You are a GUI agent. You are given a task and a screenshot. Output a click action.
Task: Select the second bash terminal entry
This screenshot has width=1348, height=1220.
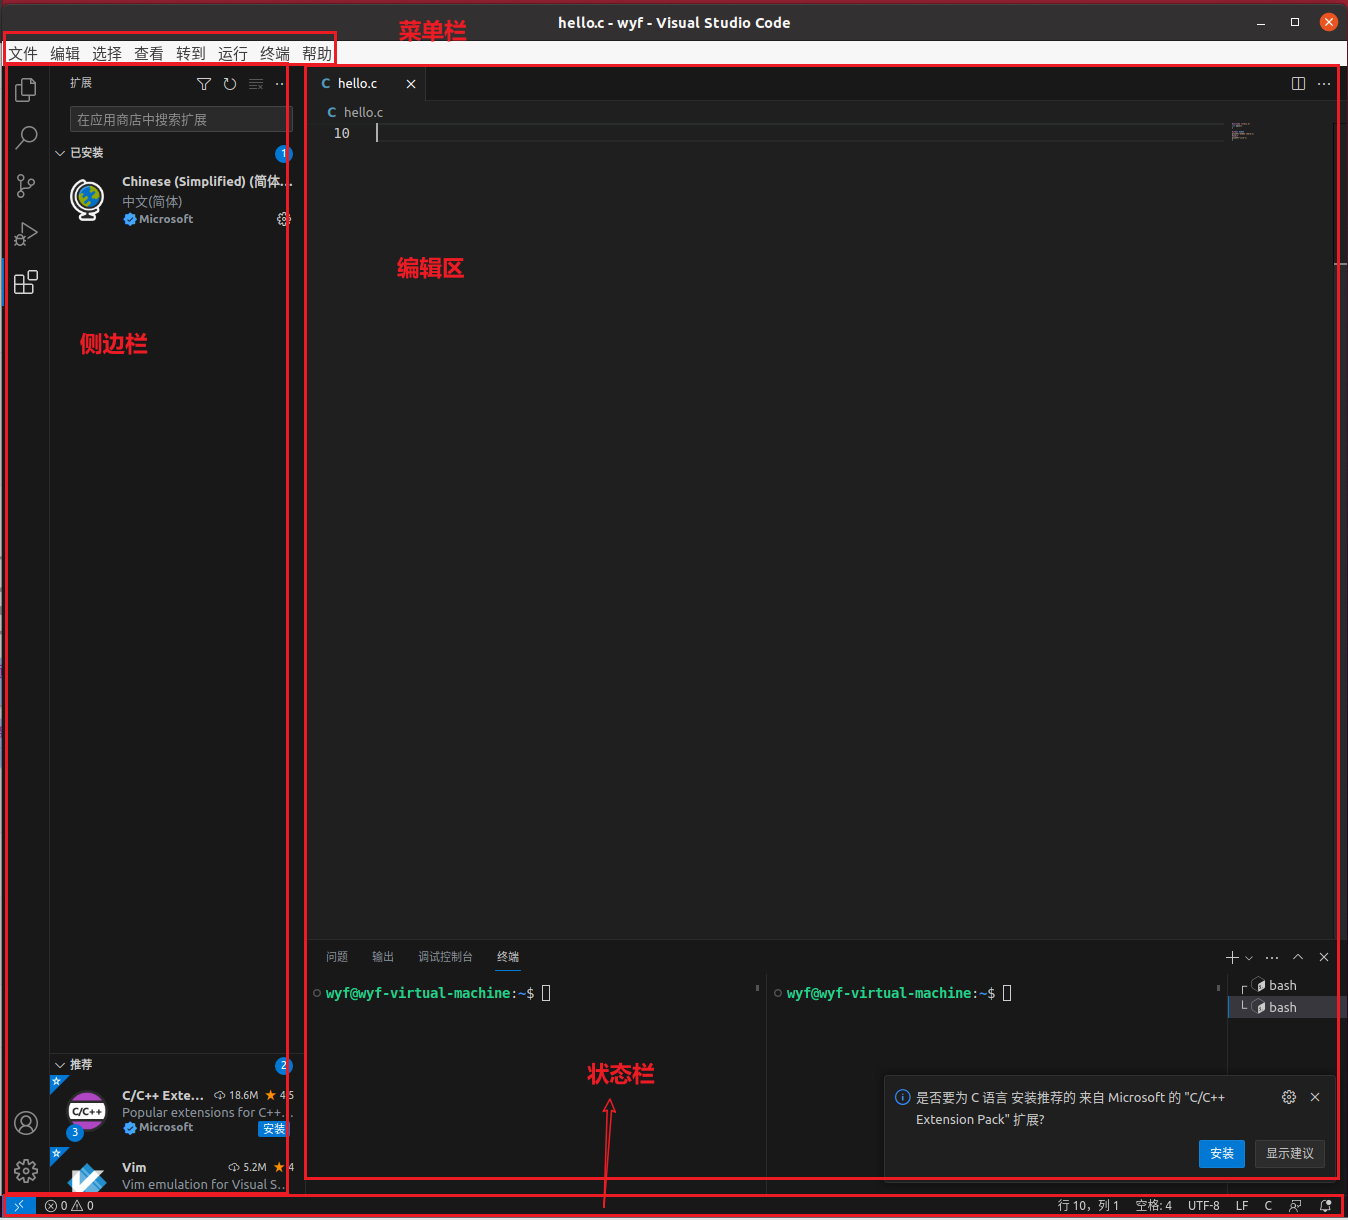1286,1007
